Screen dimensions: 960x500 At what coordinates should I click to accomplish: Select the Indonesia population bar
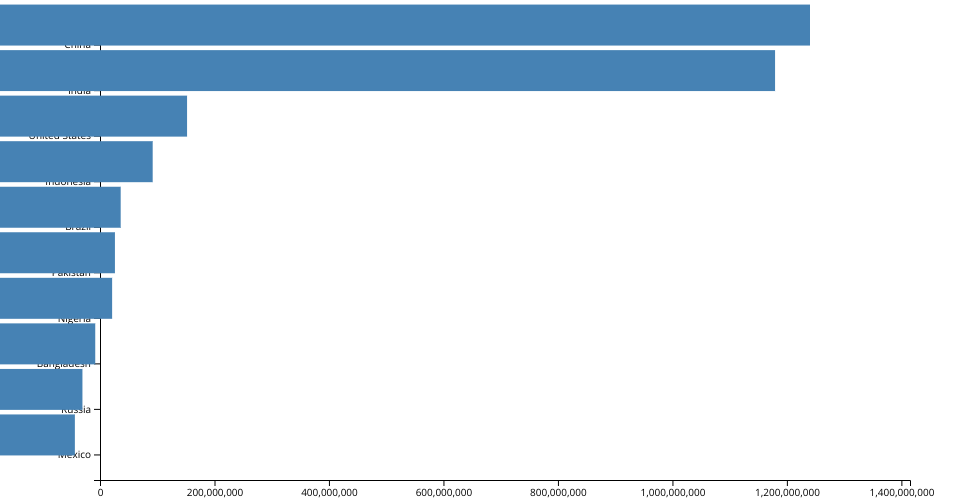pyautogui.click(x=76, y=162)
